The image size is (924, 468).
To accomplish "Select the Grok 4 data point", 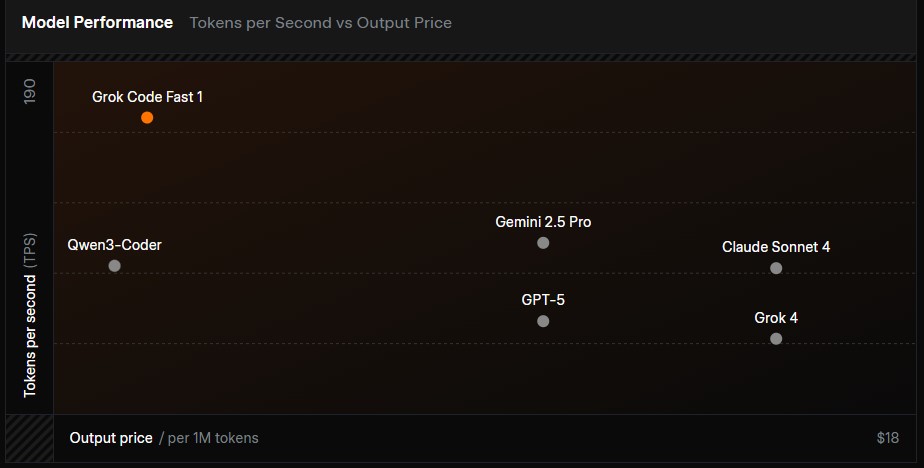I will (776, 339).
